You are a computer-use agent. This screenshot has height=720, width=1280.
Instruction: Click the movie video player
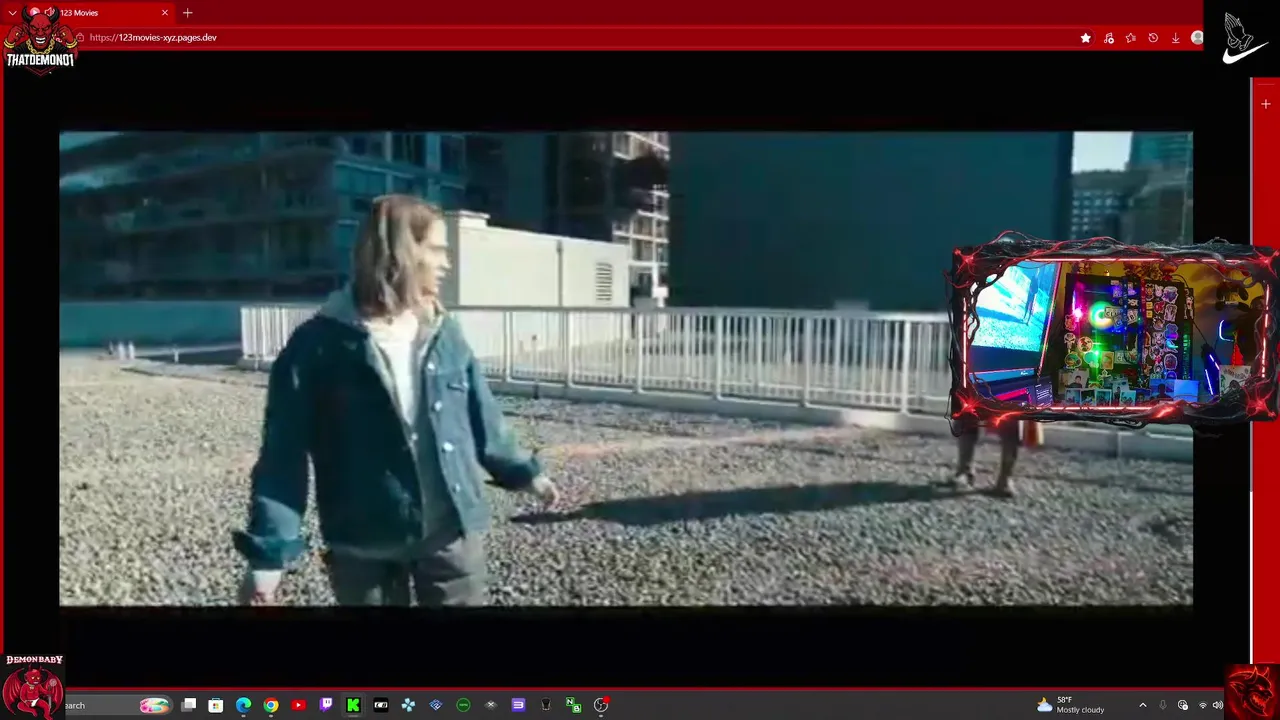point(626,369)
